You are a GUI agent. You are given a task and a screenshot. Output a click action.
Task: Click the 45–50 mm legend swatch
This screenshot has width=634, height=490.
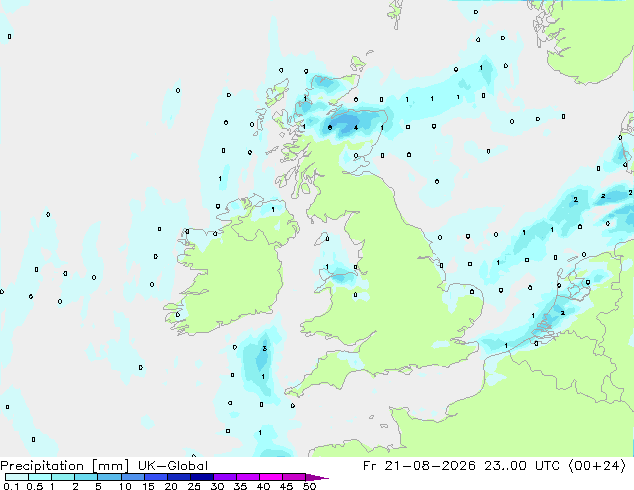(294, 477)
